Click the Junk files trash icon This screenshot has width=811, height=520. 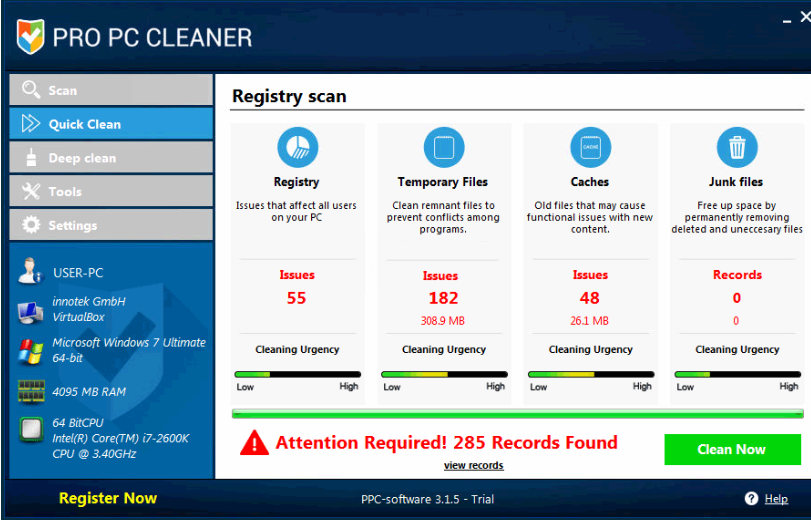pos(737,147)
